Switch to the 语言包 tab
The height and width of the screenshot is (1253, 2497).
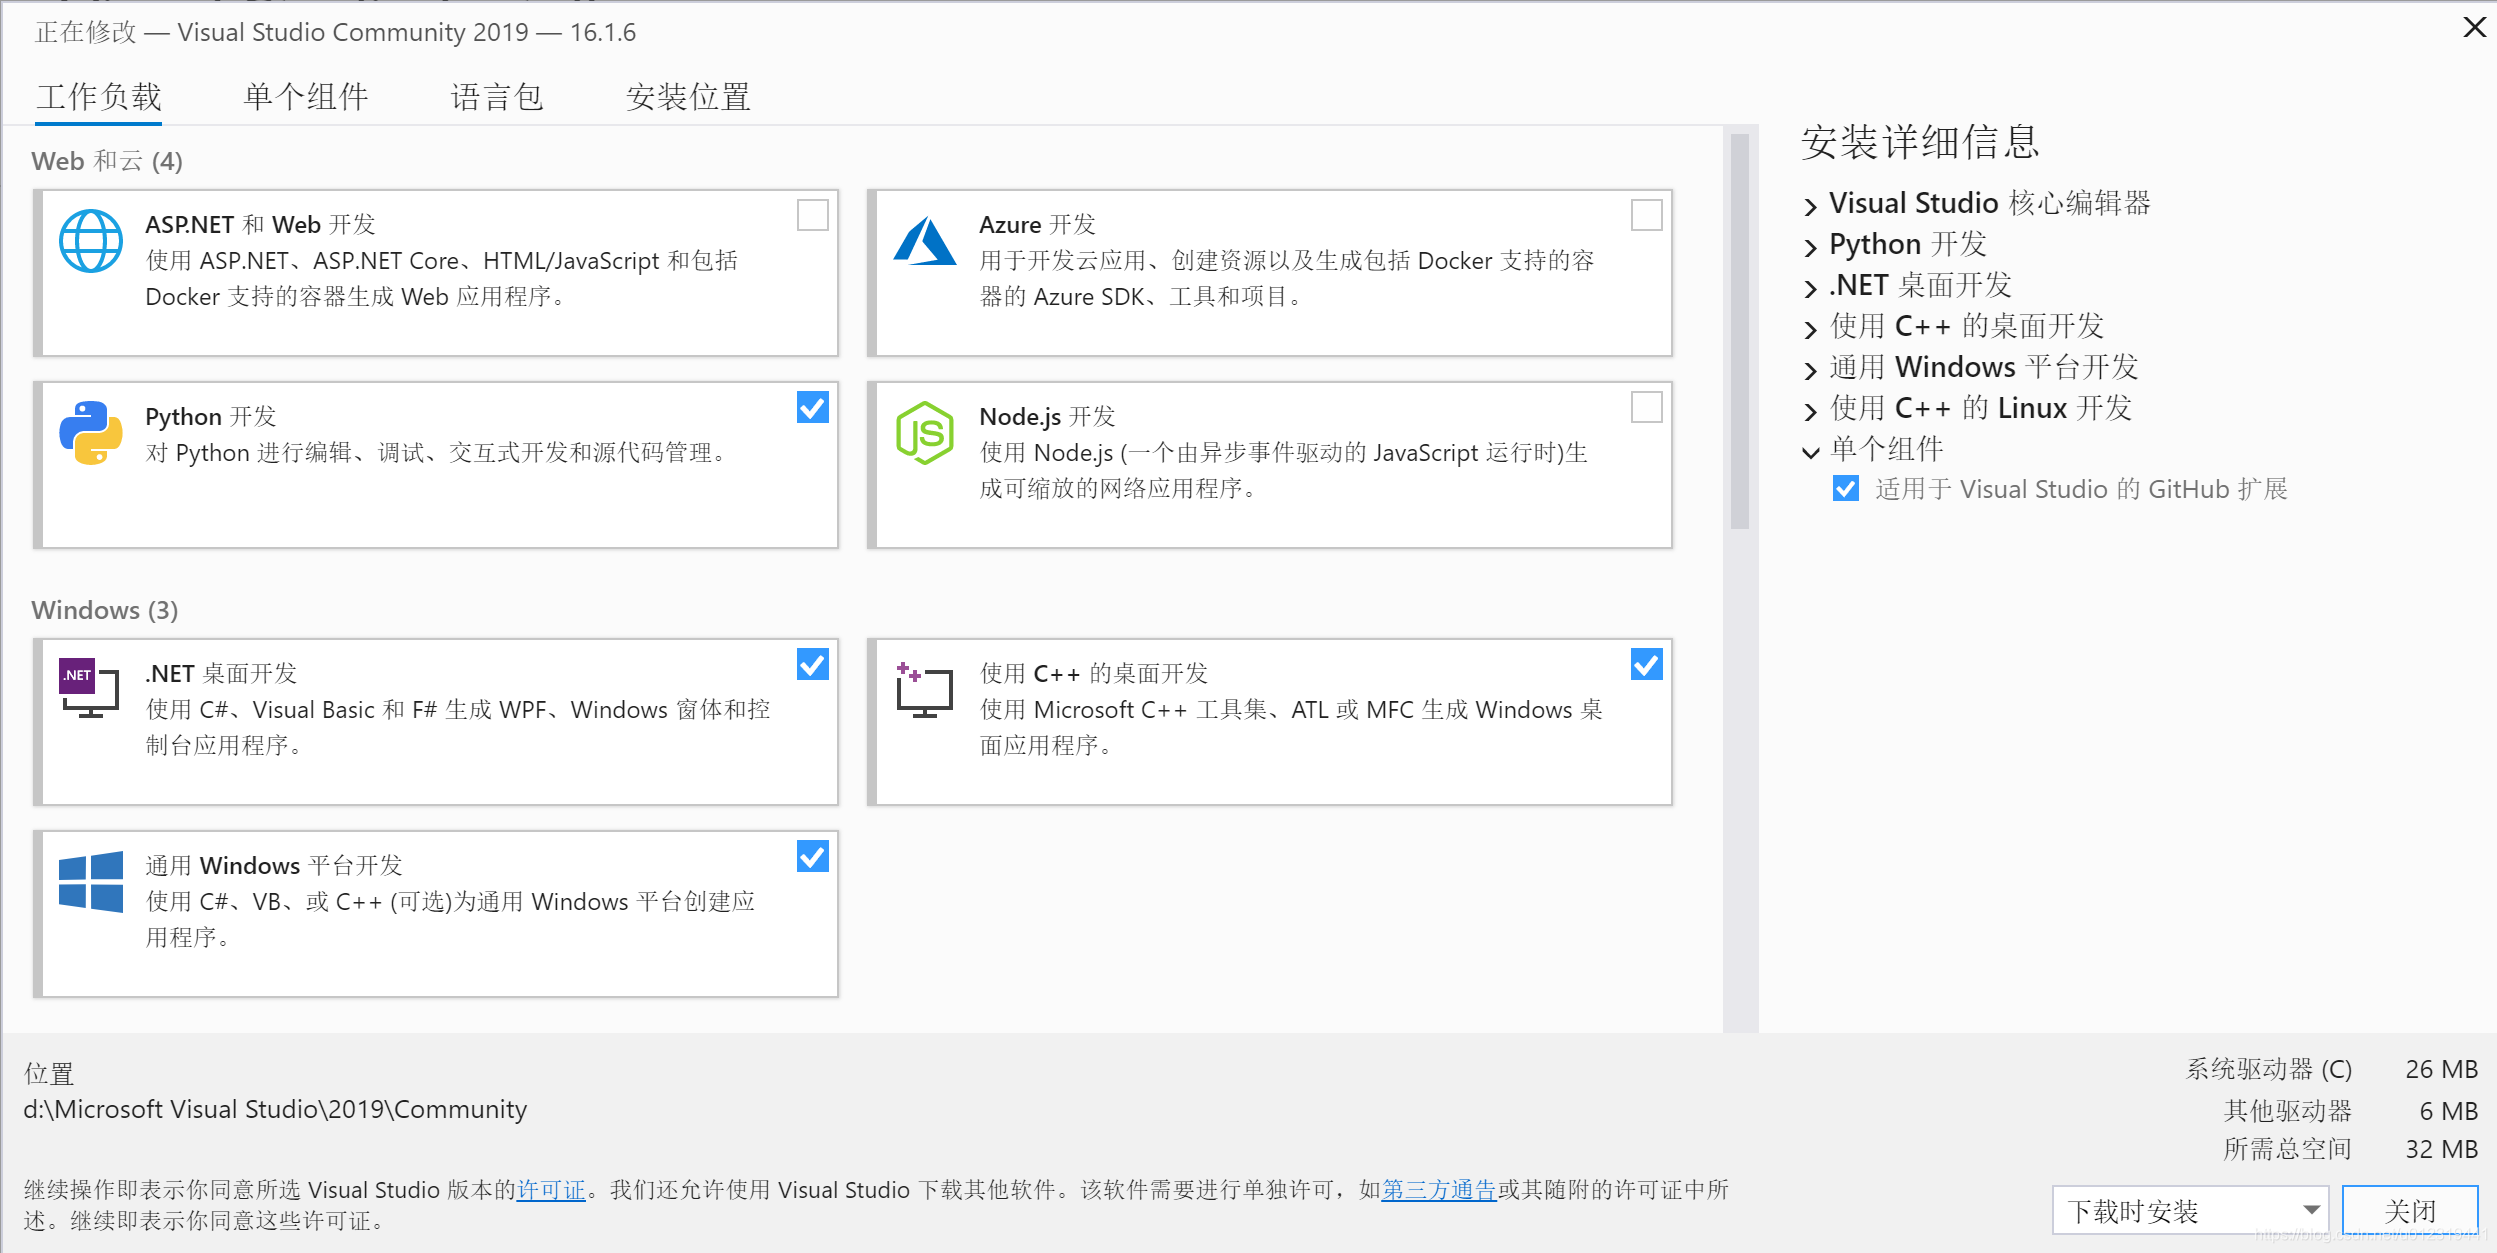(497, 97)
